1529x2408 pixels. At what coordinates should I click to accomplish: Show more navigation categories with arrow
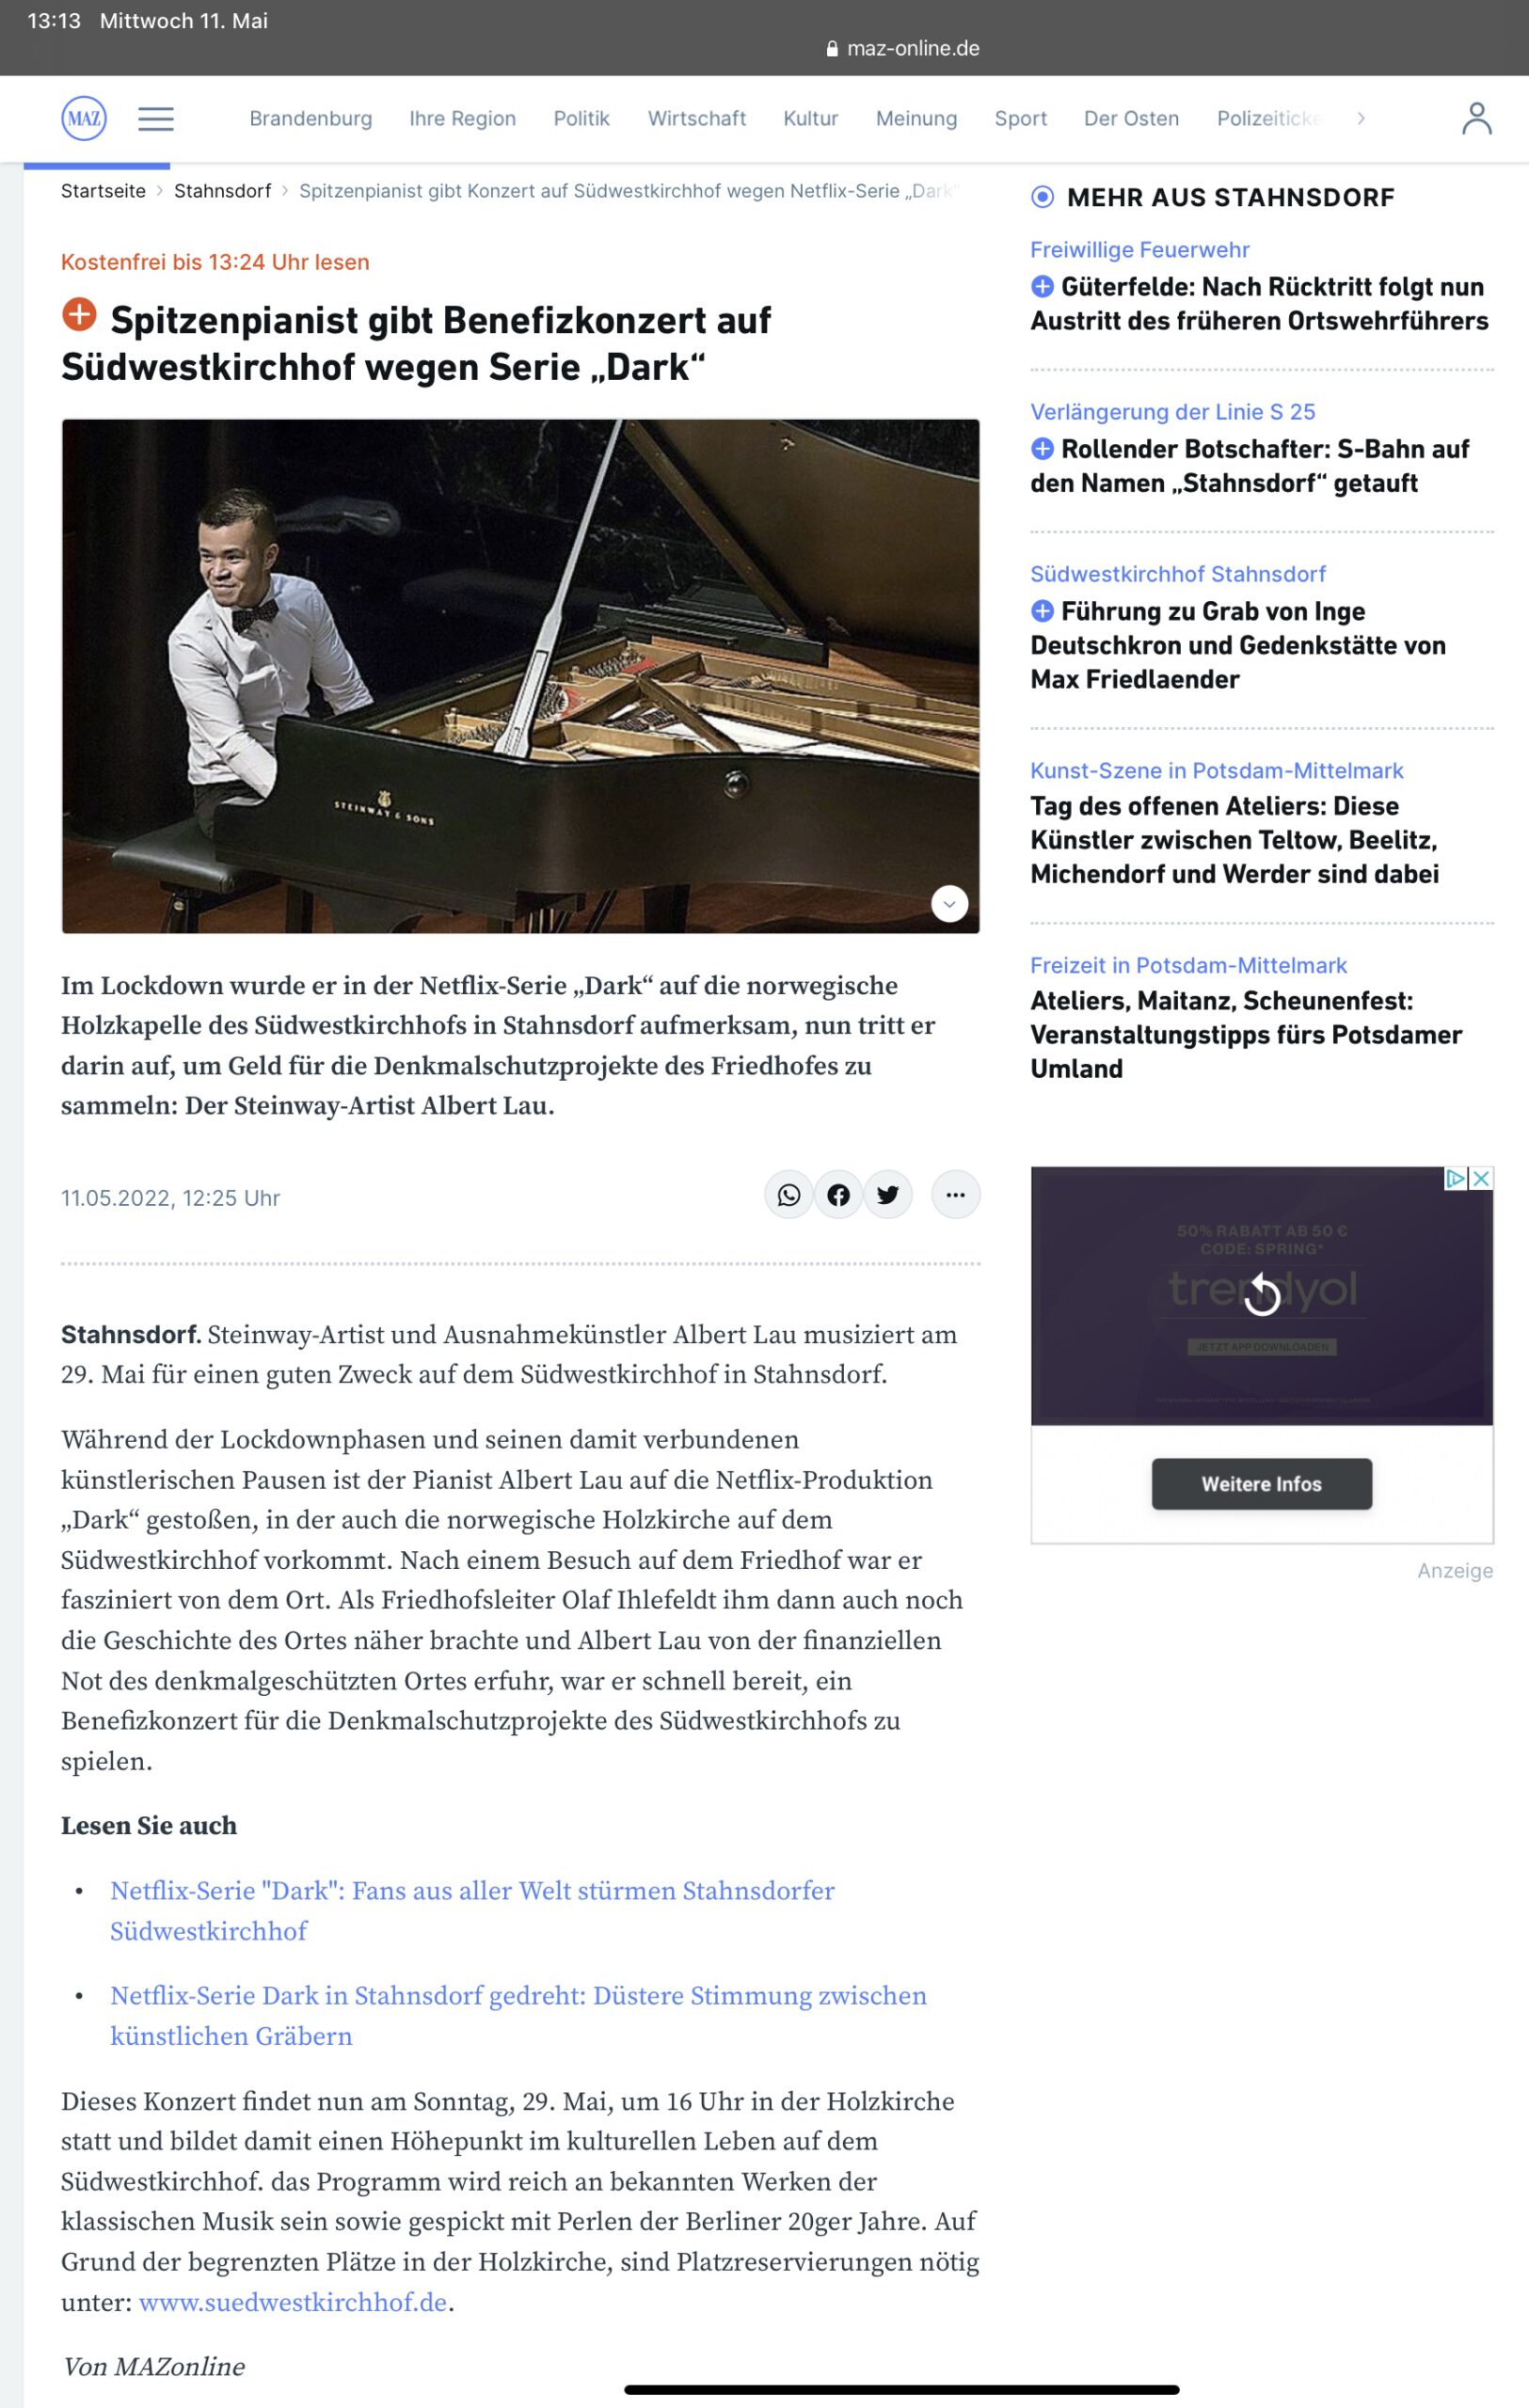[x=1360, y=119]
